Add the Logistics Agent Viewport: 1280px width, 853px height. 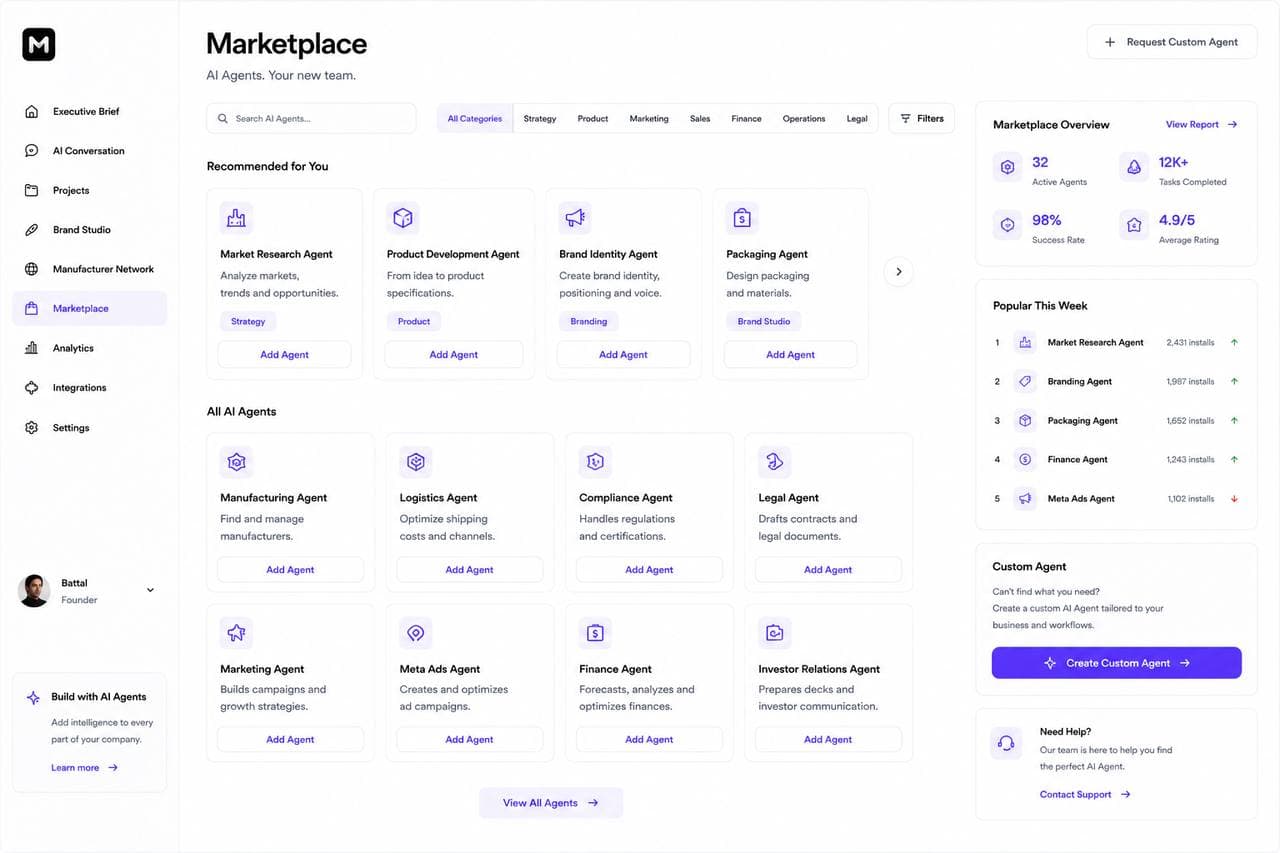tap(470, 569)
